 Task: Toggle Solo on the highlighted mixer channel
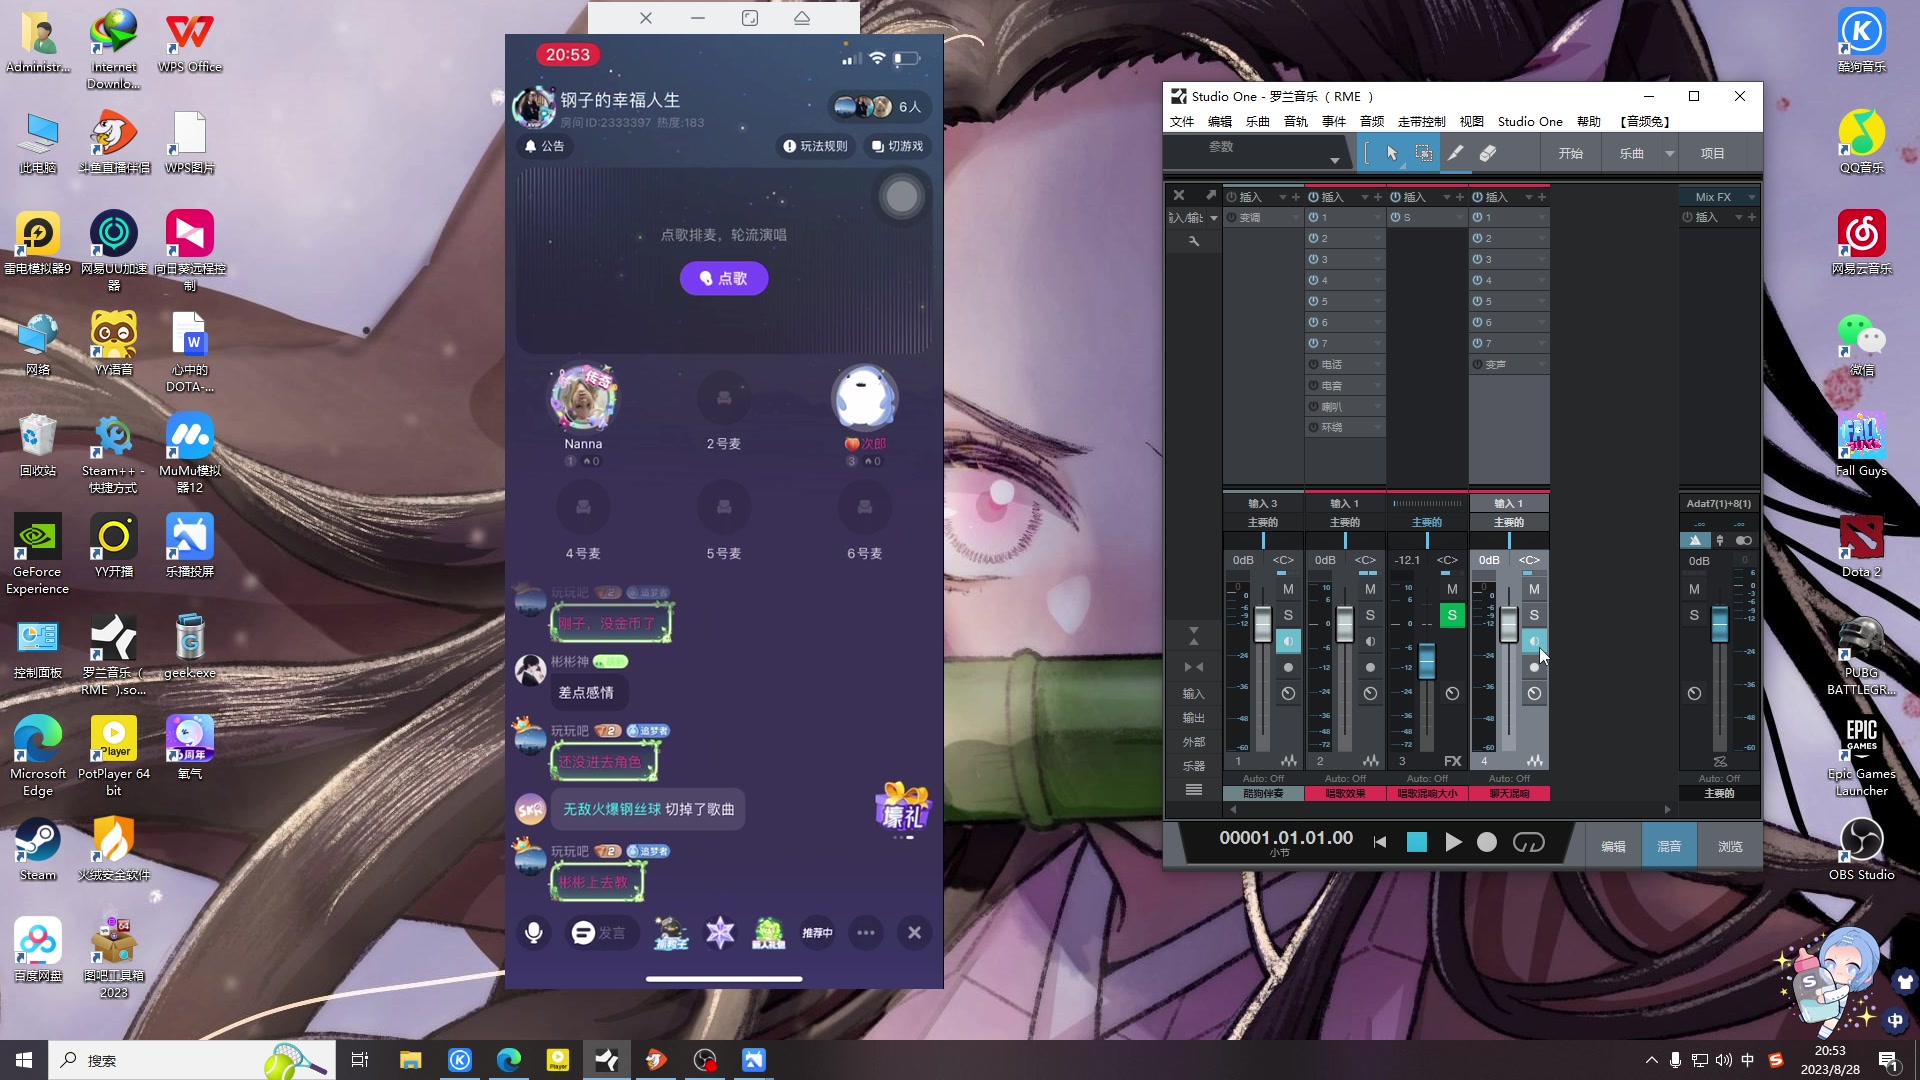point(1534,615)
